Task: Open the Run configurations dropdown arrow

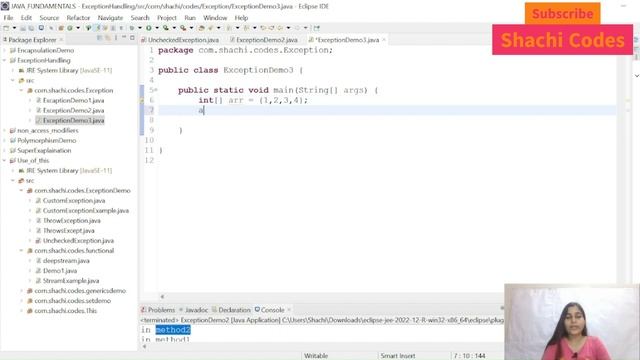Action: click(x=157, y=28)
